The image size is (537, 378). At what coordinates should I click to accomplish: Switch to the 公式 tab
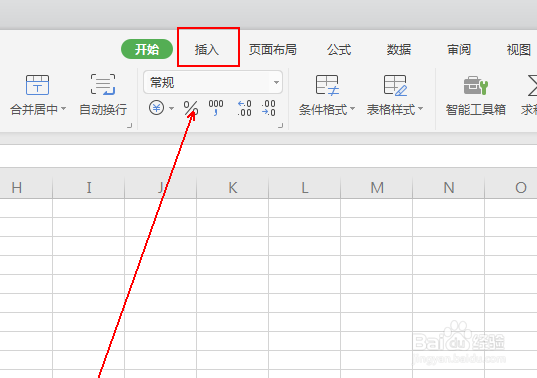(x=339, y=50)
